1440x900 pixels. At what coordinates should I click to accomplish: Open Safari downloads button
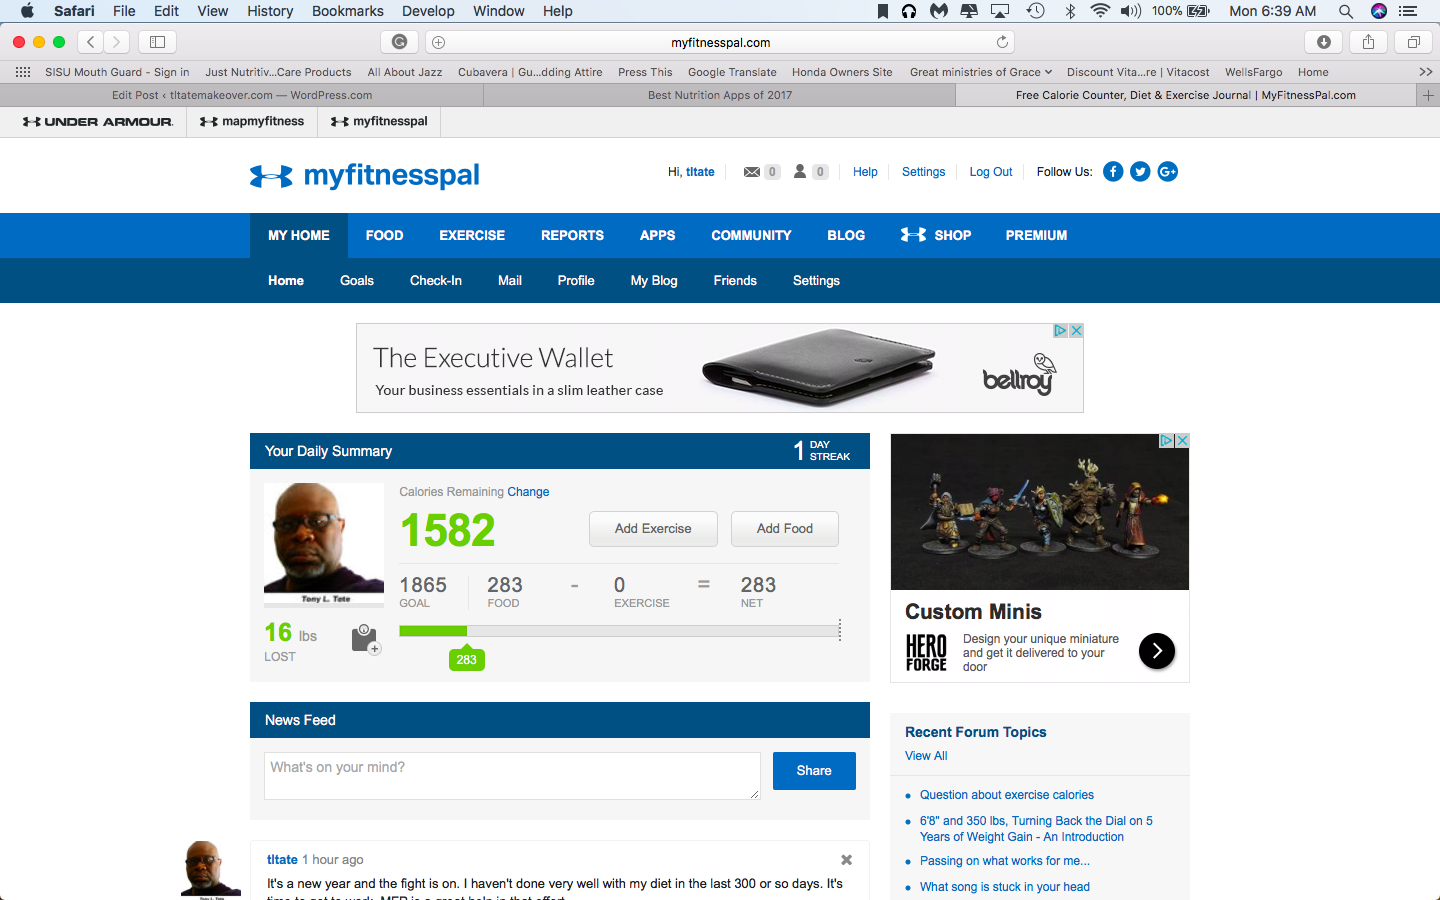(1323, 42)
